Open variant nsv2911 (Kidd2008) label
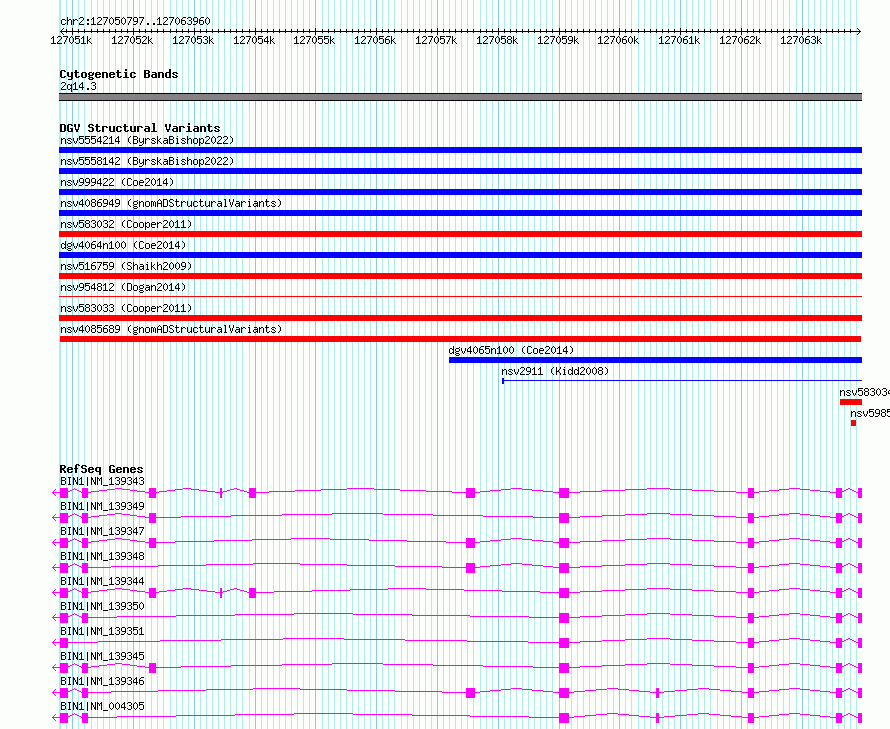890x729 pixels. [555, 371]
